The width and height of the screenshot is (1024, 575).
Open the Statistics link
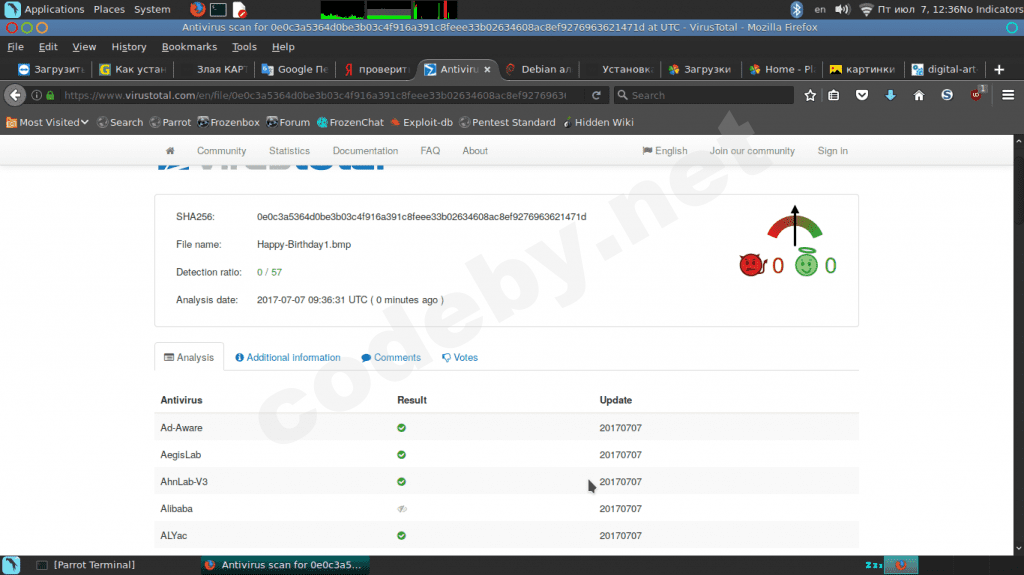click(x=289, y=151)
